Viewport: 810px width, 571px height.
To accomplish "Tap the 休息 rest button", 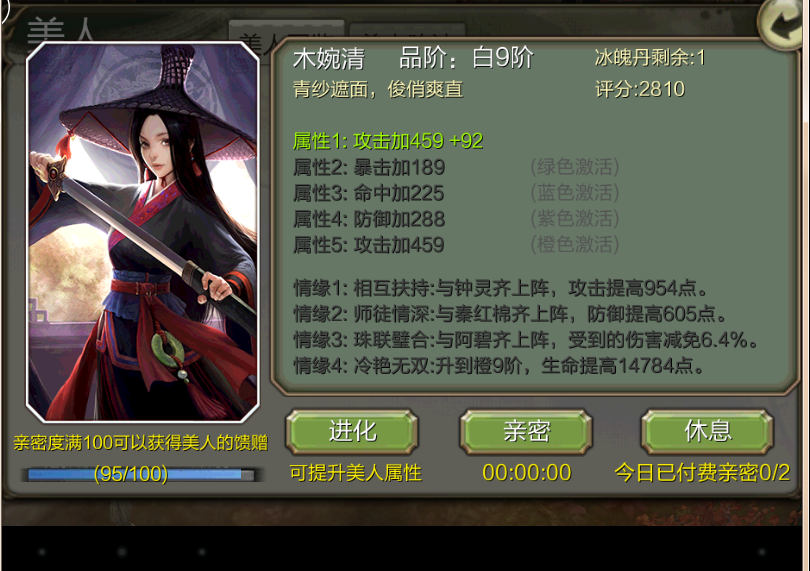I will (707, 431).
